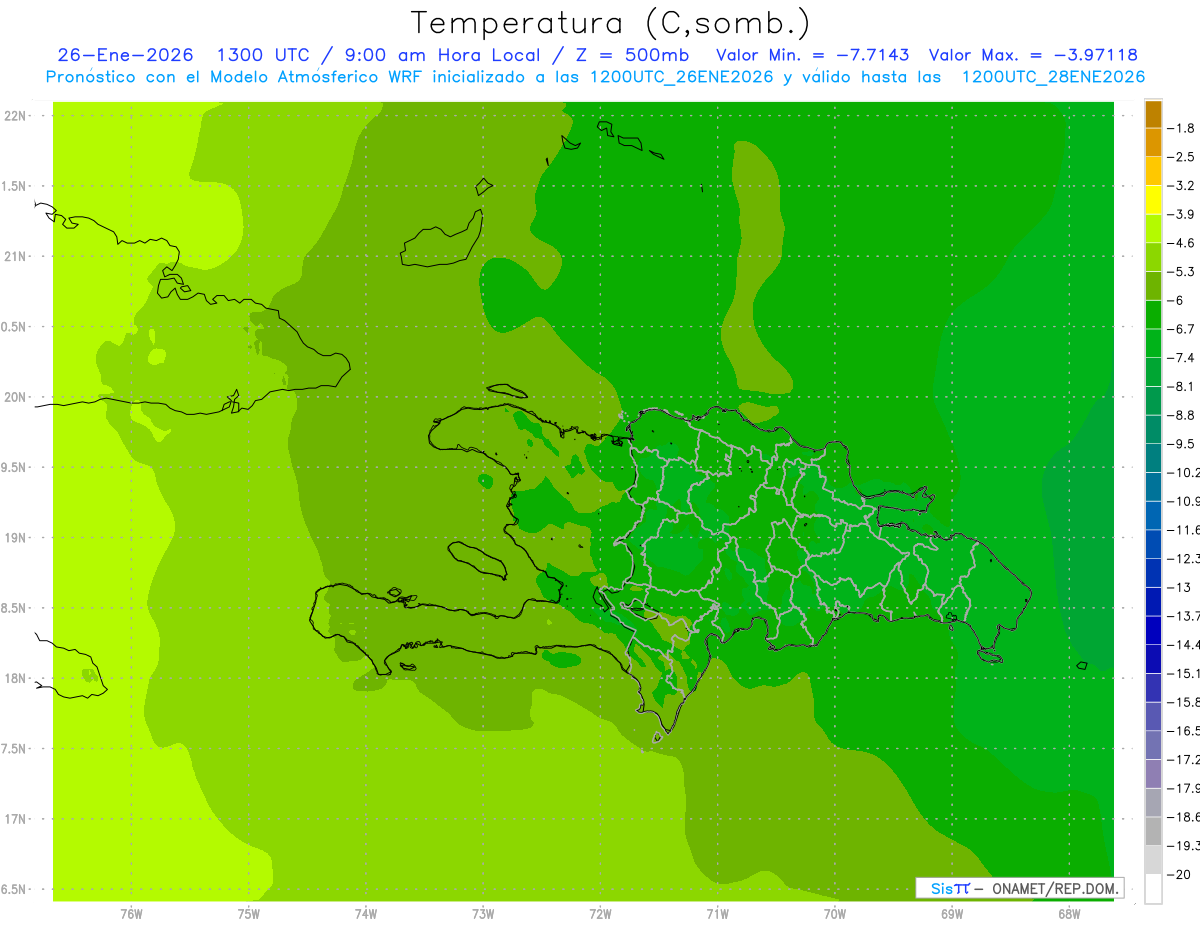This screenshot has width=1200, height=927.
Task: Click the "-3.9" colorbar value
Action: coord(1181,214)
